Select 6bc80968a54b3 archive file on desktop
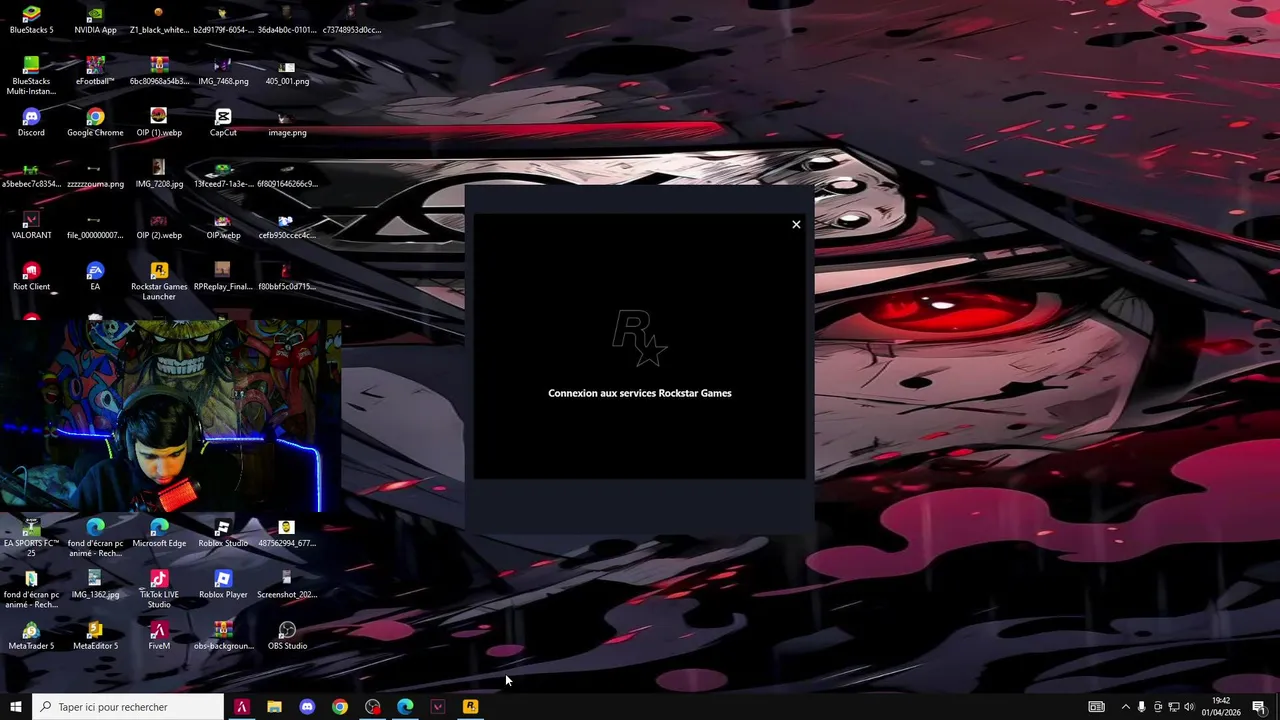 coord(159,71)
